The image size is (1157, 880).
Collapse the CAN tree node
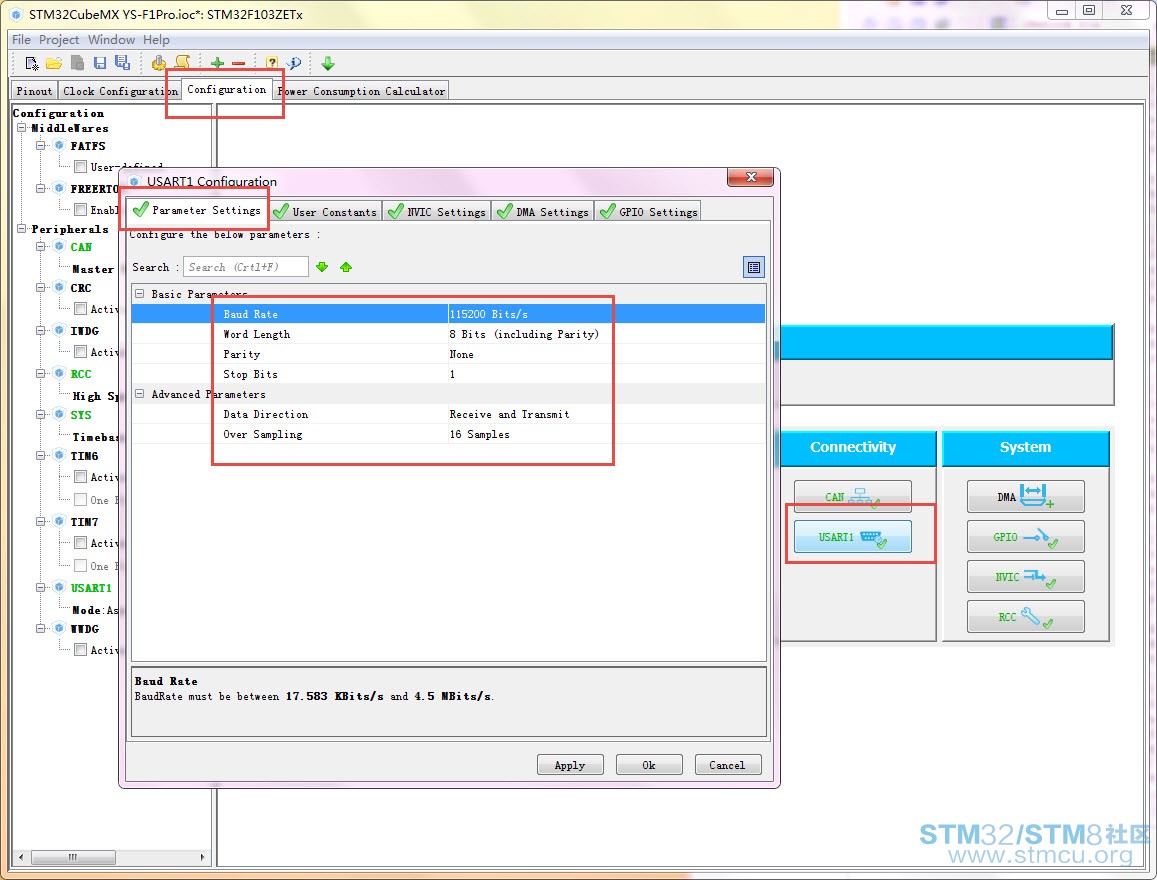pyautogui.click(x=41, y=246)
